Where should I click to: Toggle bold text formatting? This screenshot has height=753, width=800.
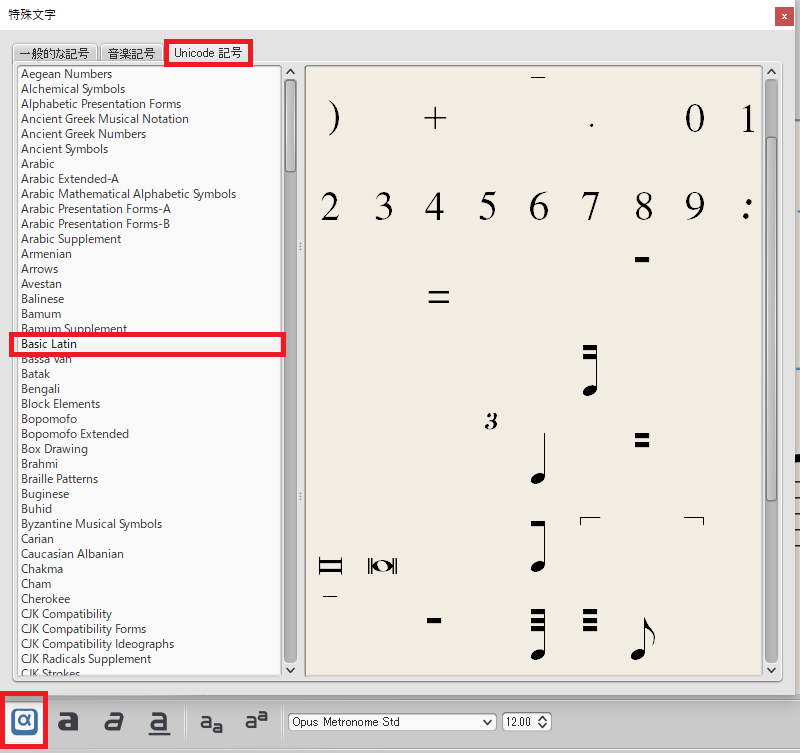66,721
